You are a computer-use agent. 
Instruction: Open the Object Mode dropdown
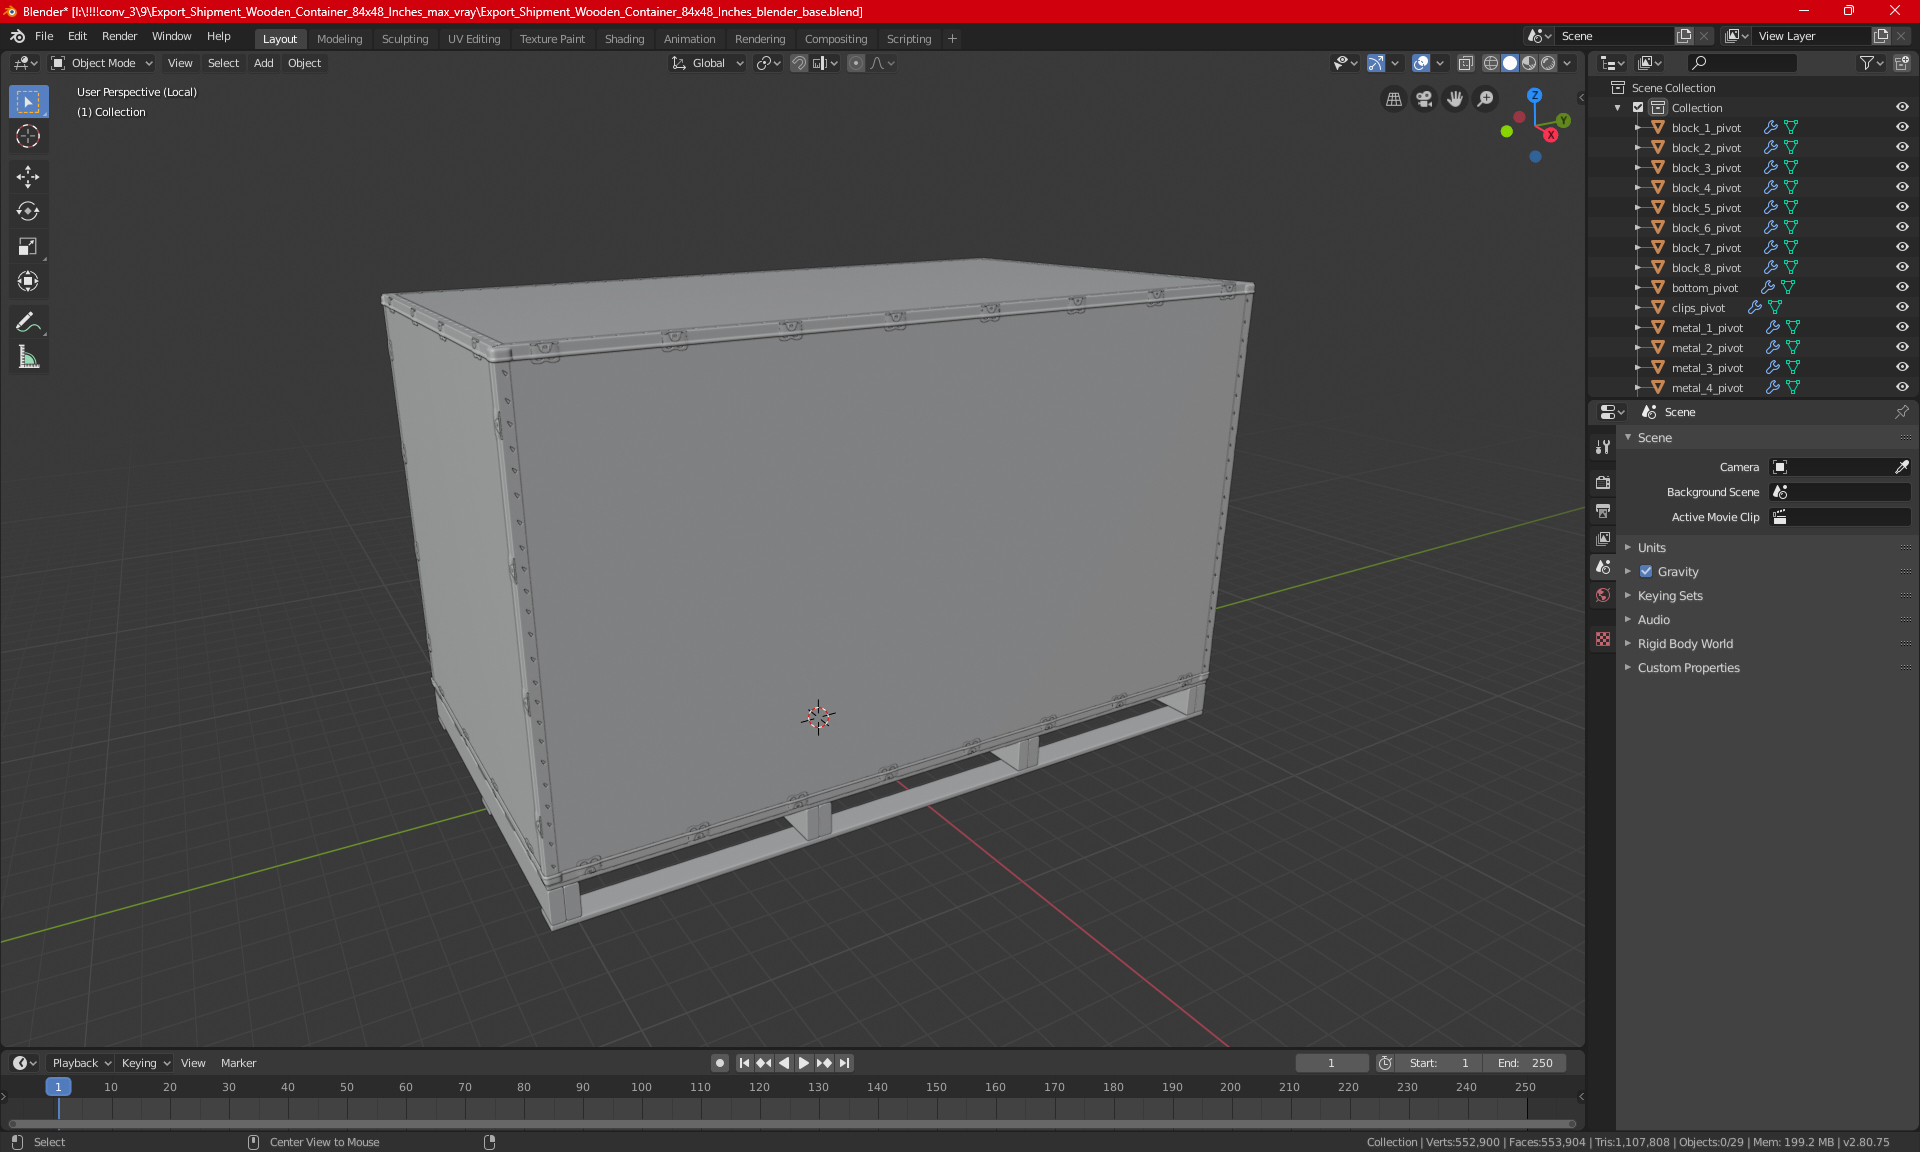tap(102, 63)
